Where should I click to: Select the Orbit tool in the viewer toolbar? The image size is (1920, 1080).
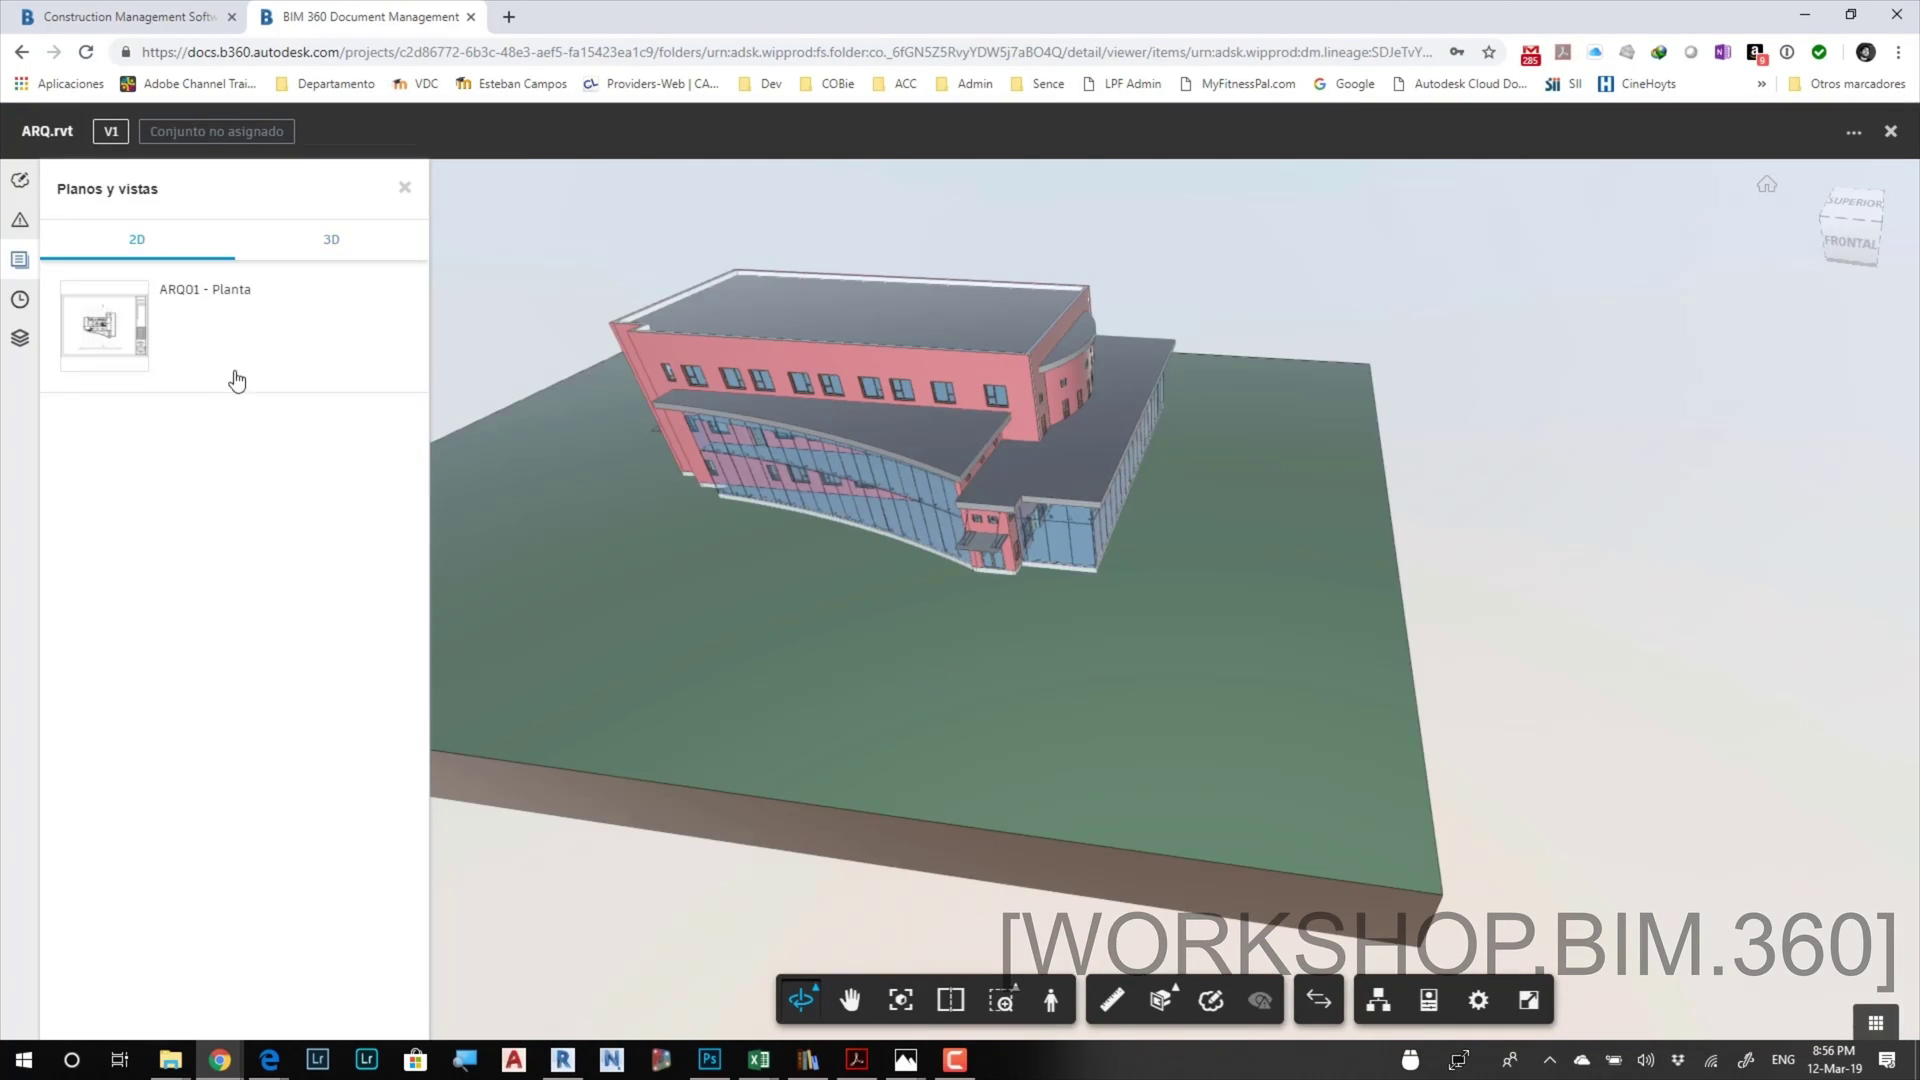coord(801,1000)
